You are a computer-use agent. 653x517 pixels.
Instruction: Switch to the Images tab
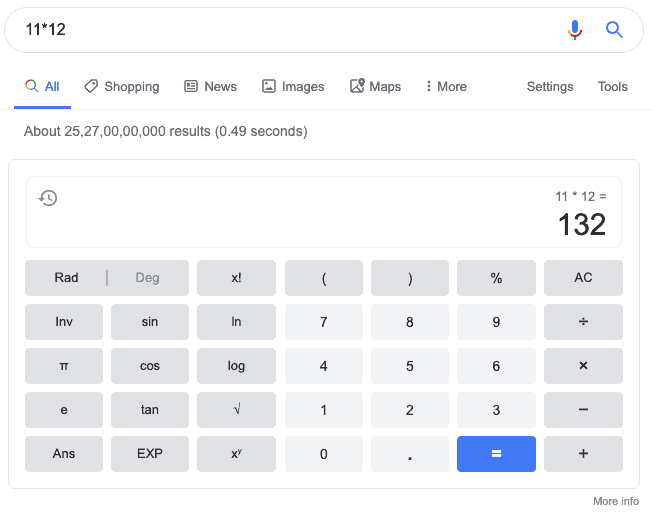pos(293,86)
